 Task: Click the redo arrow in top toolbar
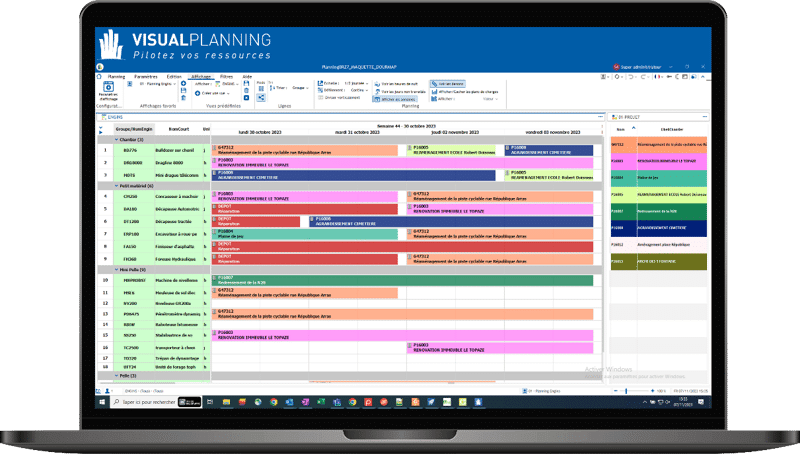coord(643,77)
